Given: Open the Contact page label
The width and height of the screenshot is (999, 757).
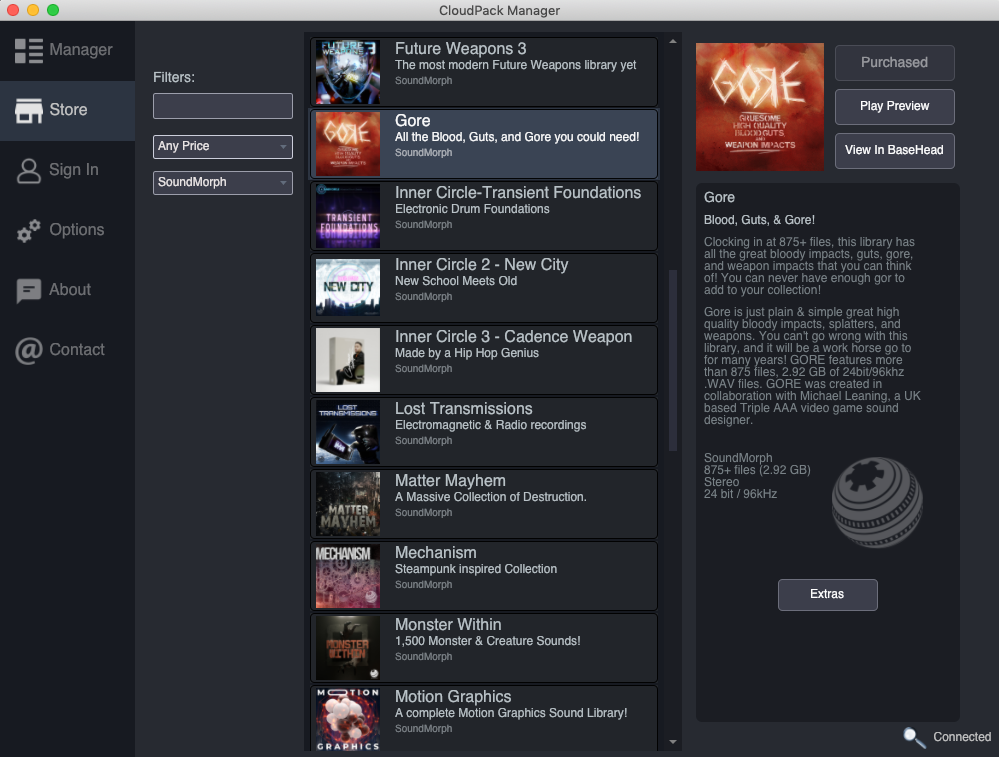Looking at the screenshot, I should coord(77,349).
